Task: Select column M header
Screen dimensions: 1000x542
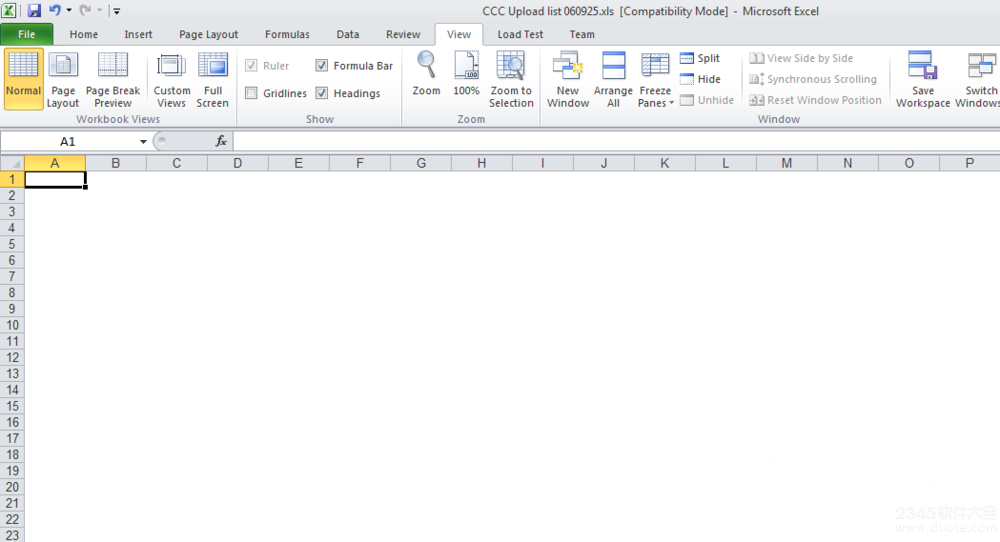Action: (786, 163)
